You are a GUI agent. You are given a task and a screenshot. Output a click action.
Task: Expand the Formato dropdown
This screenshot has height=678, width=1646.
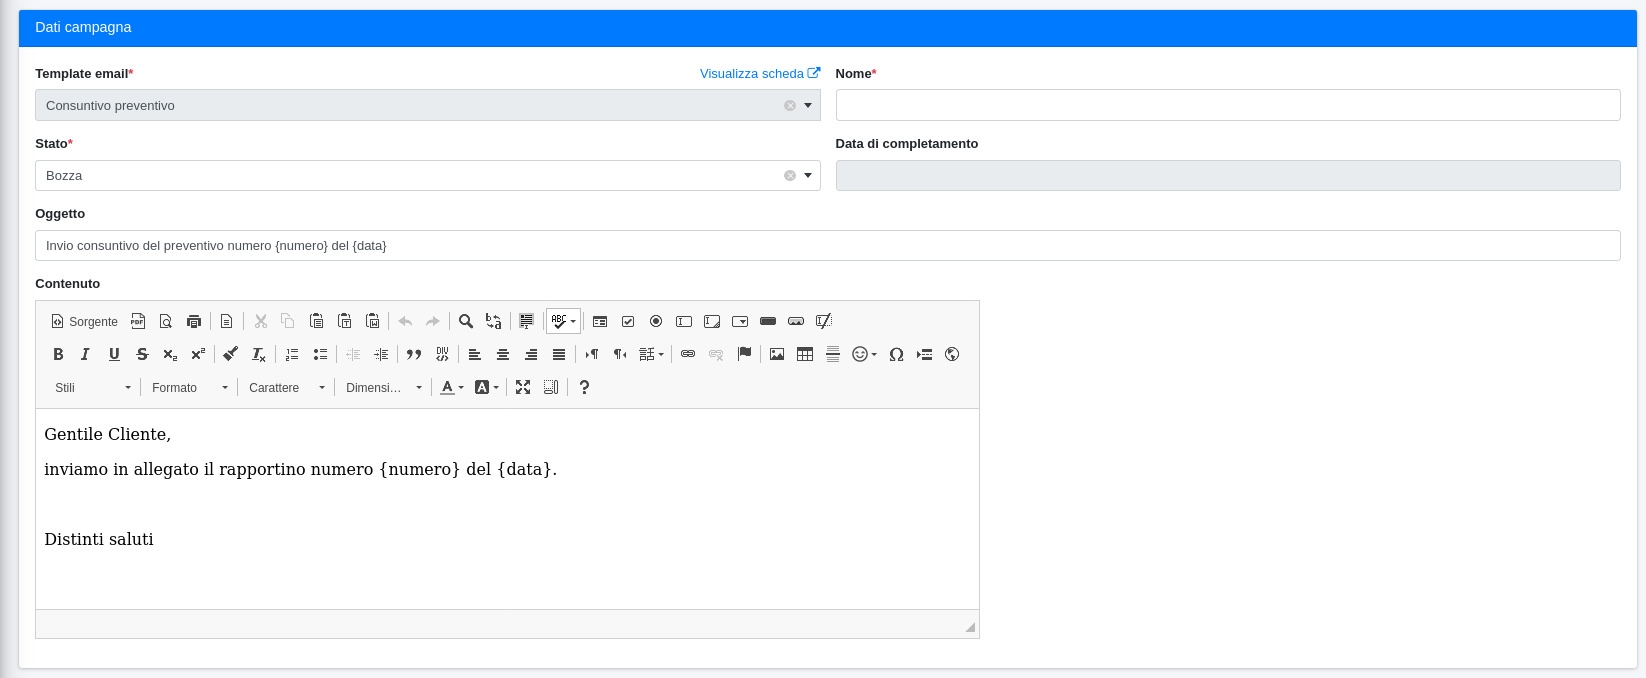[x=190, y=387]
